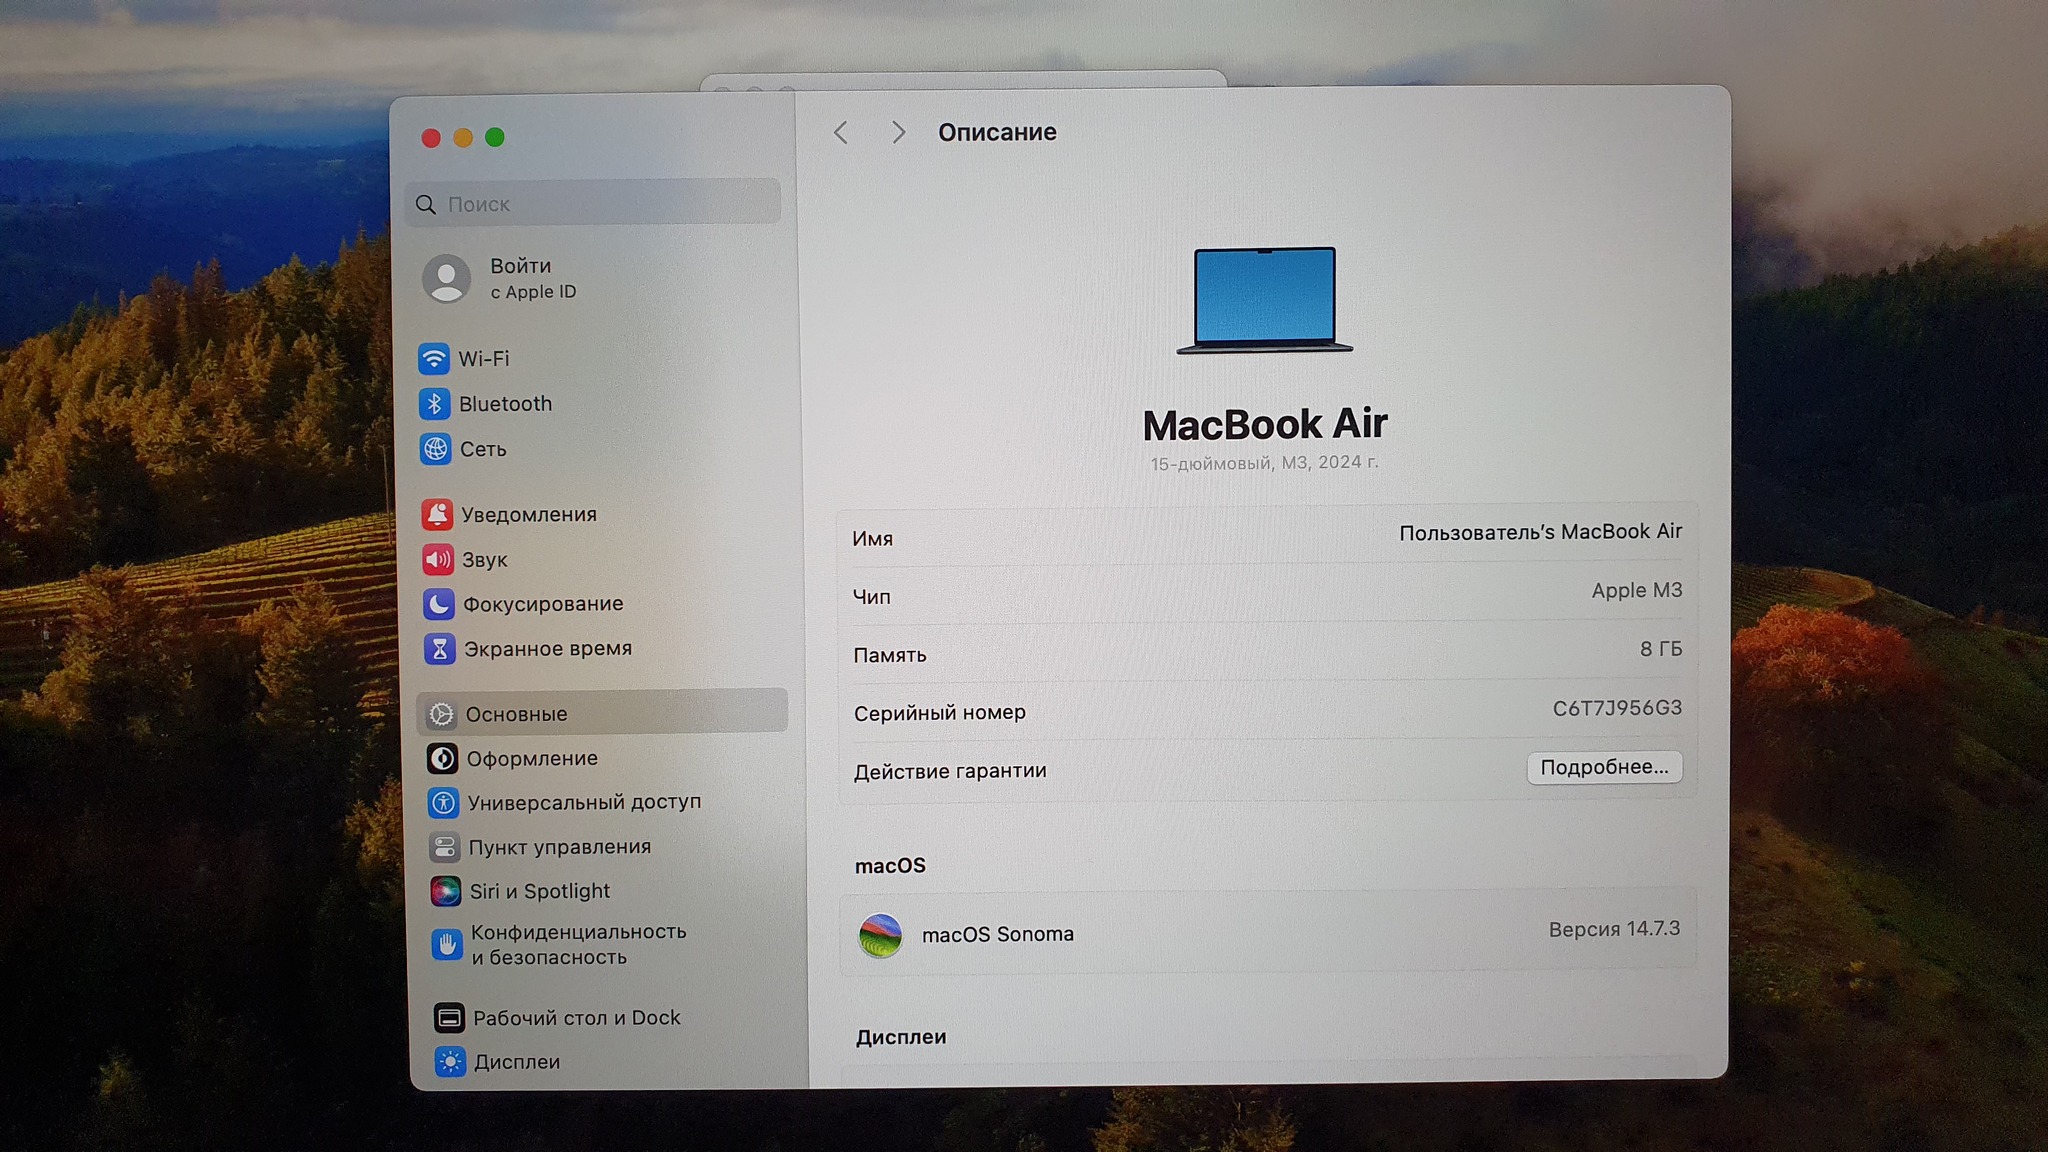Click the computer name field value
2048x1152 pixels.
(1539, 532)
